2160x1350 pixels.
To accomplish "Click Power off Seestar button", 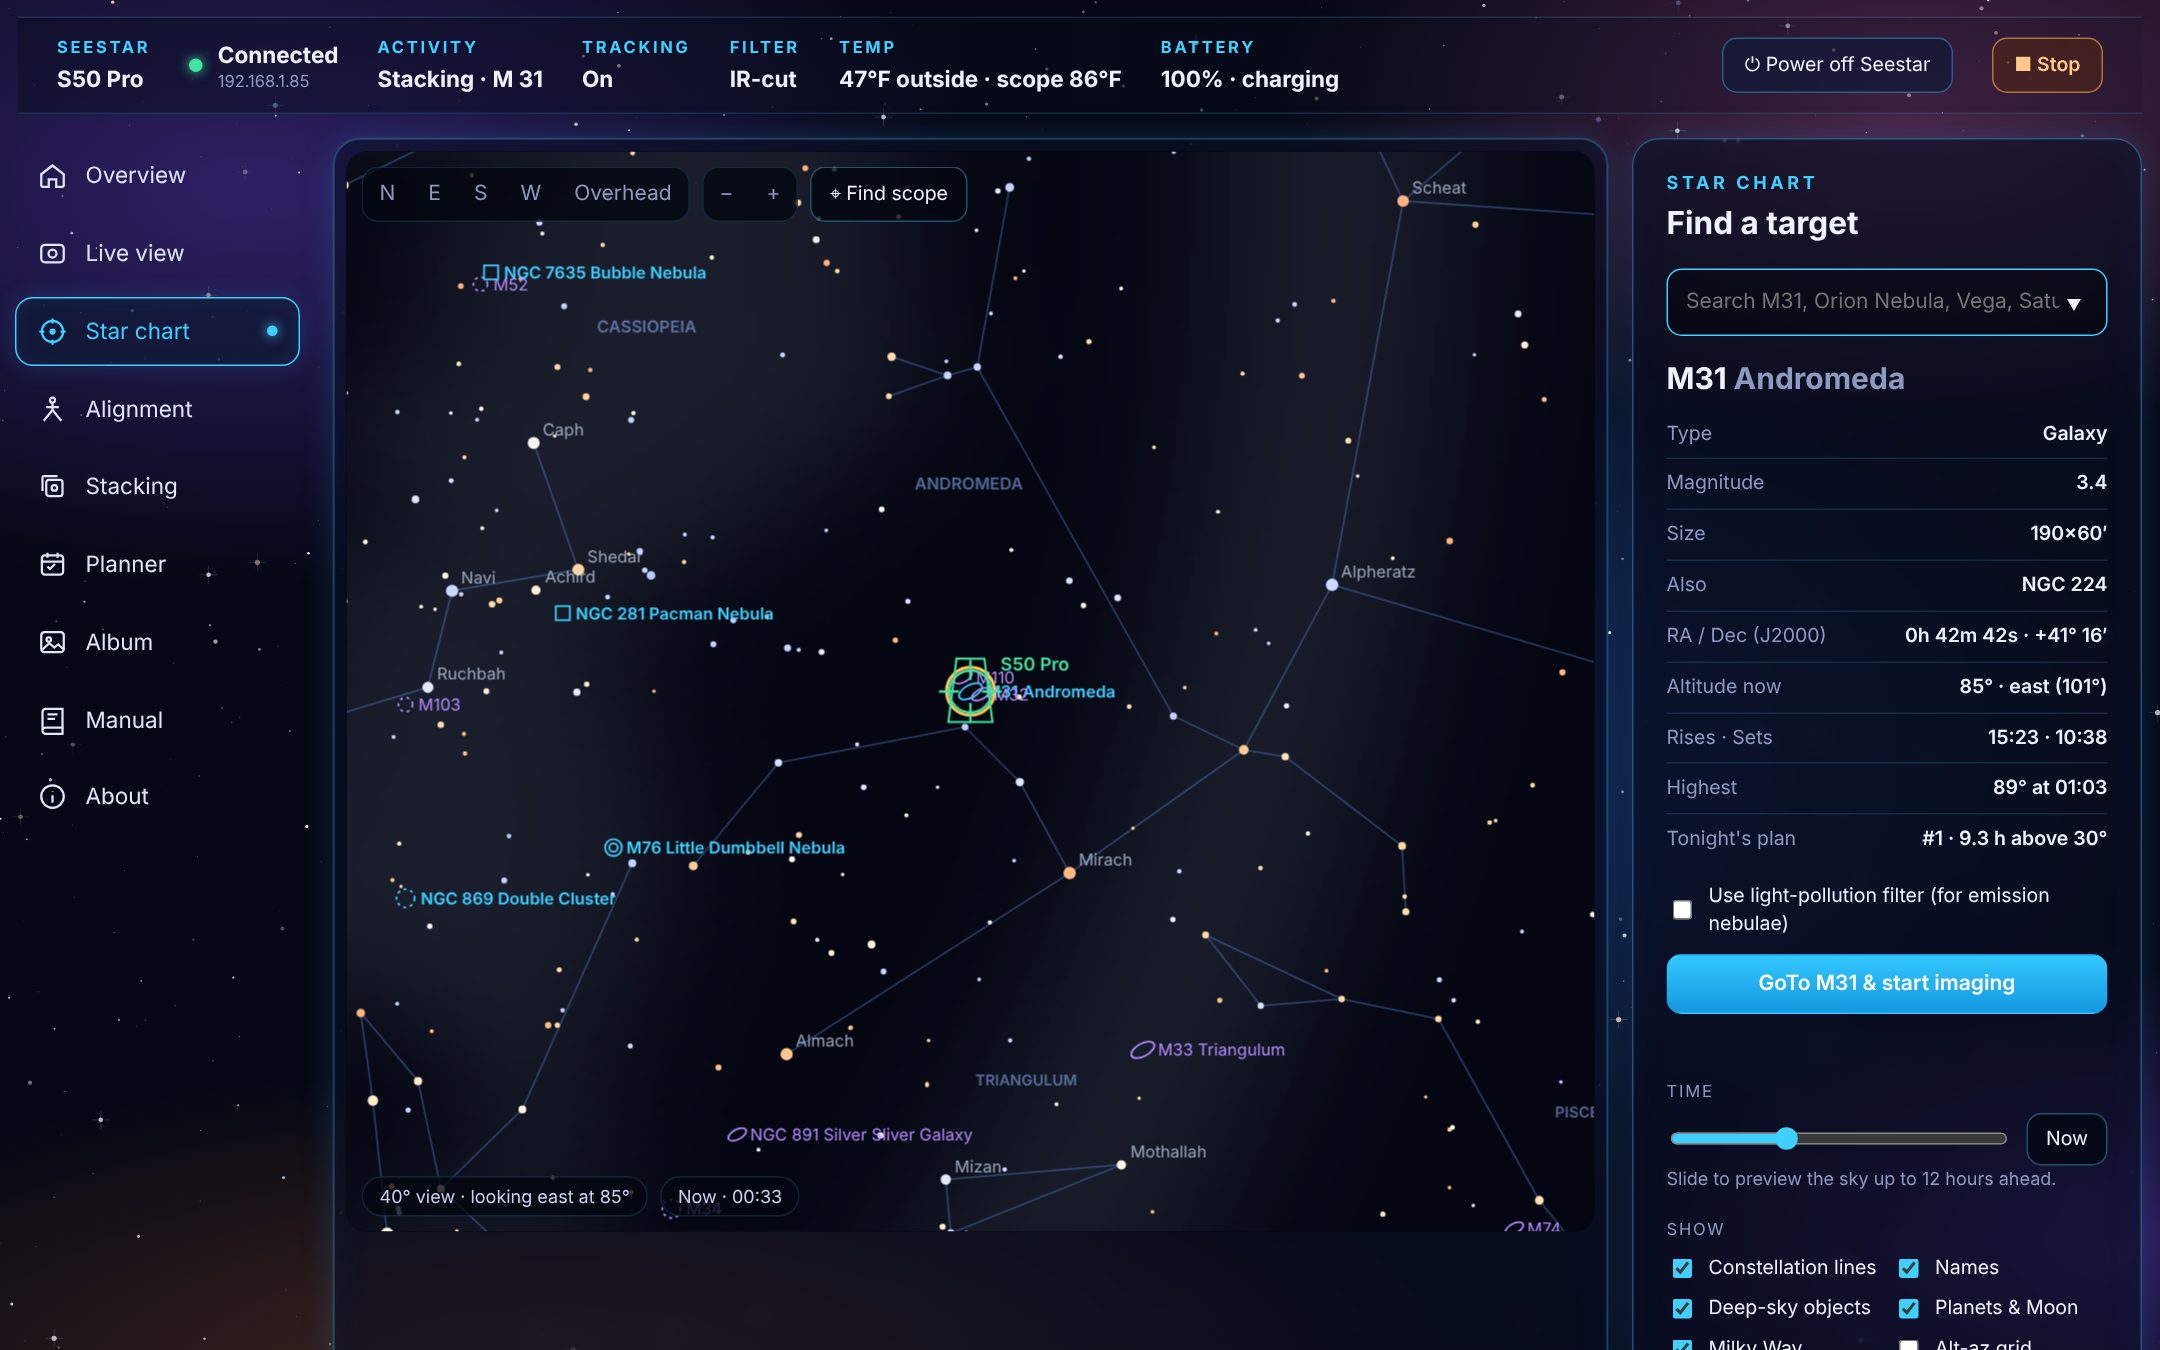I will [1836, 65].
